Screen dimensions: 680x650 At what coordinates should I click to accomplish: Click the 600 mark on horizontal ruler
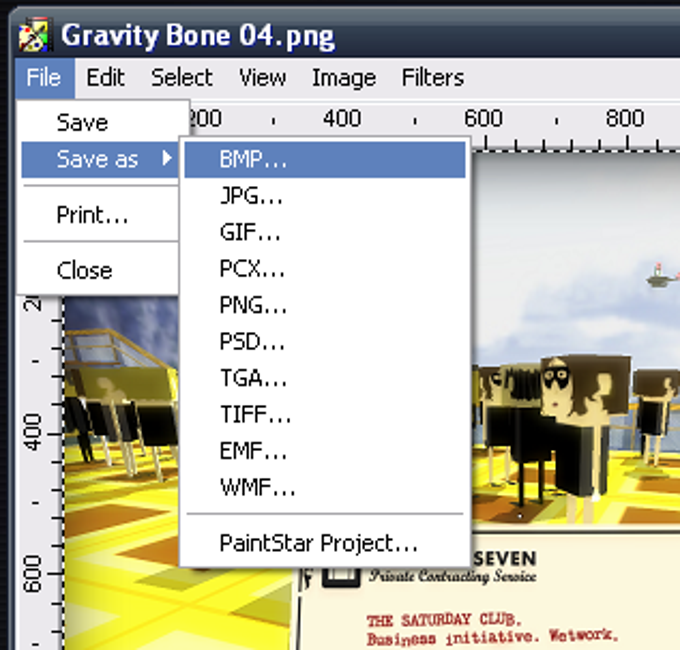point(483,118)
